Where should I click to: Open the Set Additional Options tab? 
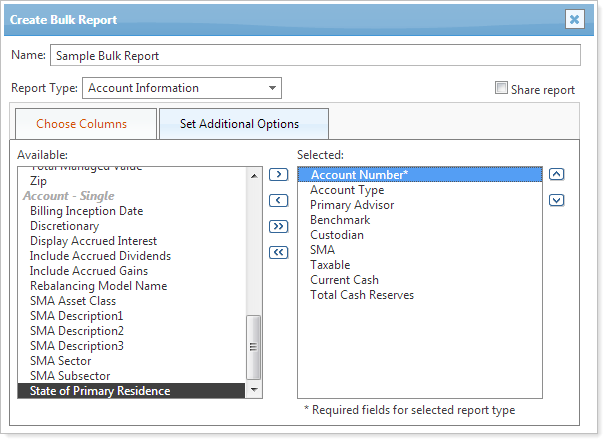tap(239, 124)
